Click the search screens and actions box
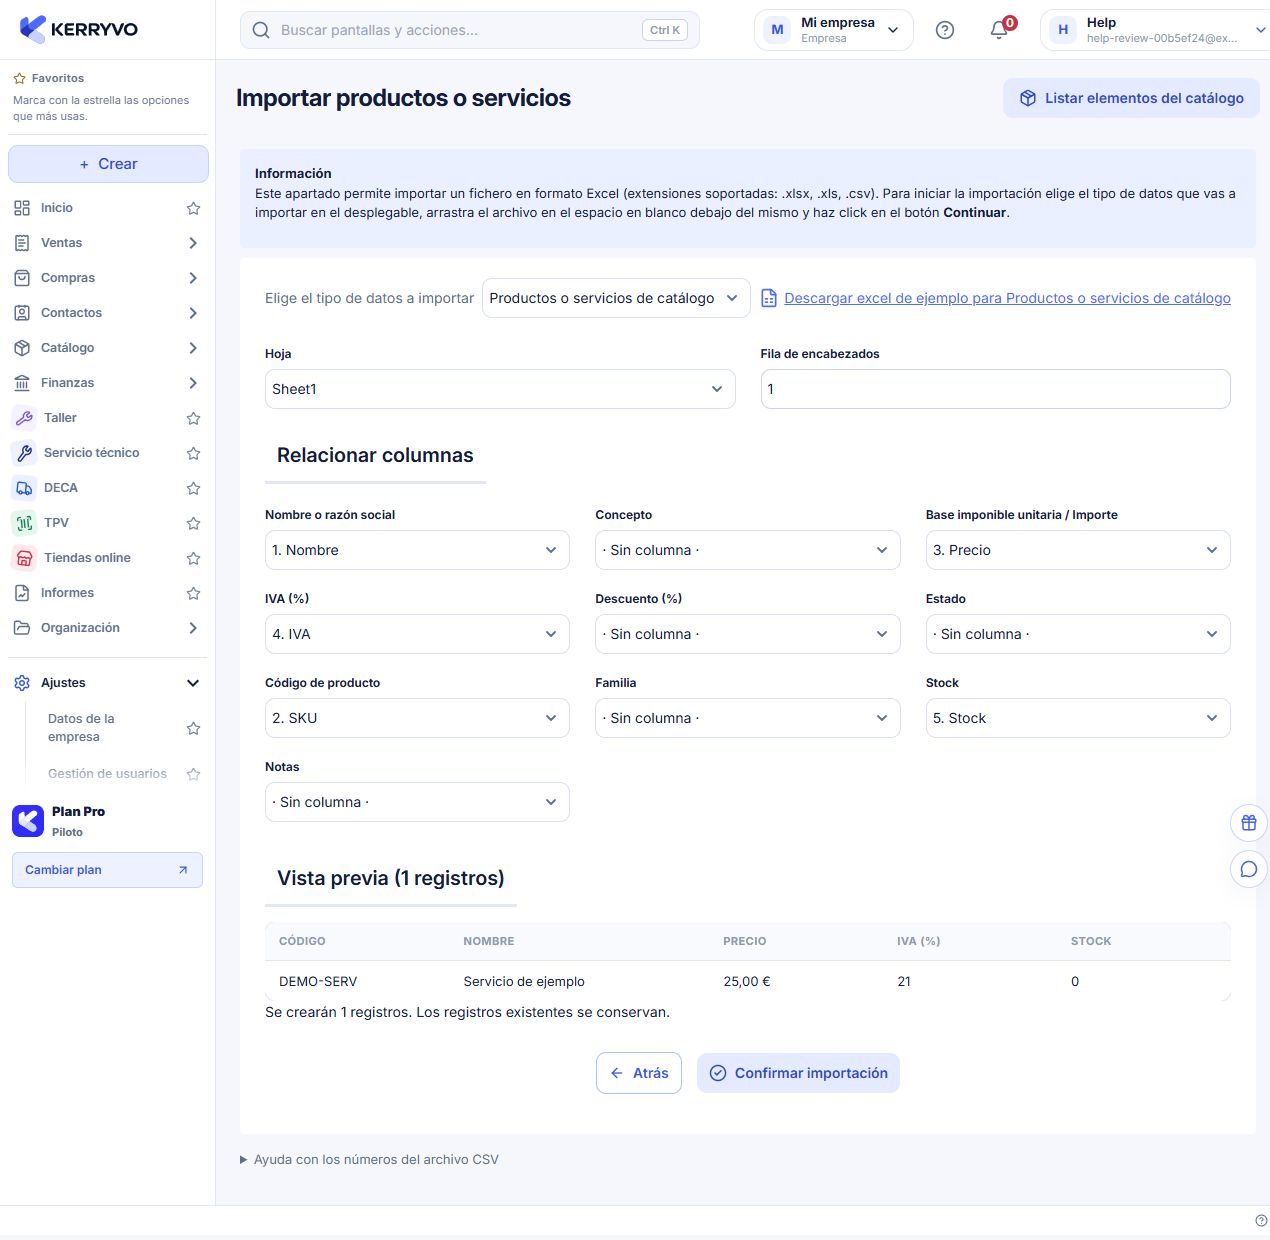Image resolution: width=1270 pixels, height=1240 pixels. pyautogui.click(x=470, y=30)
